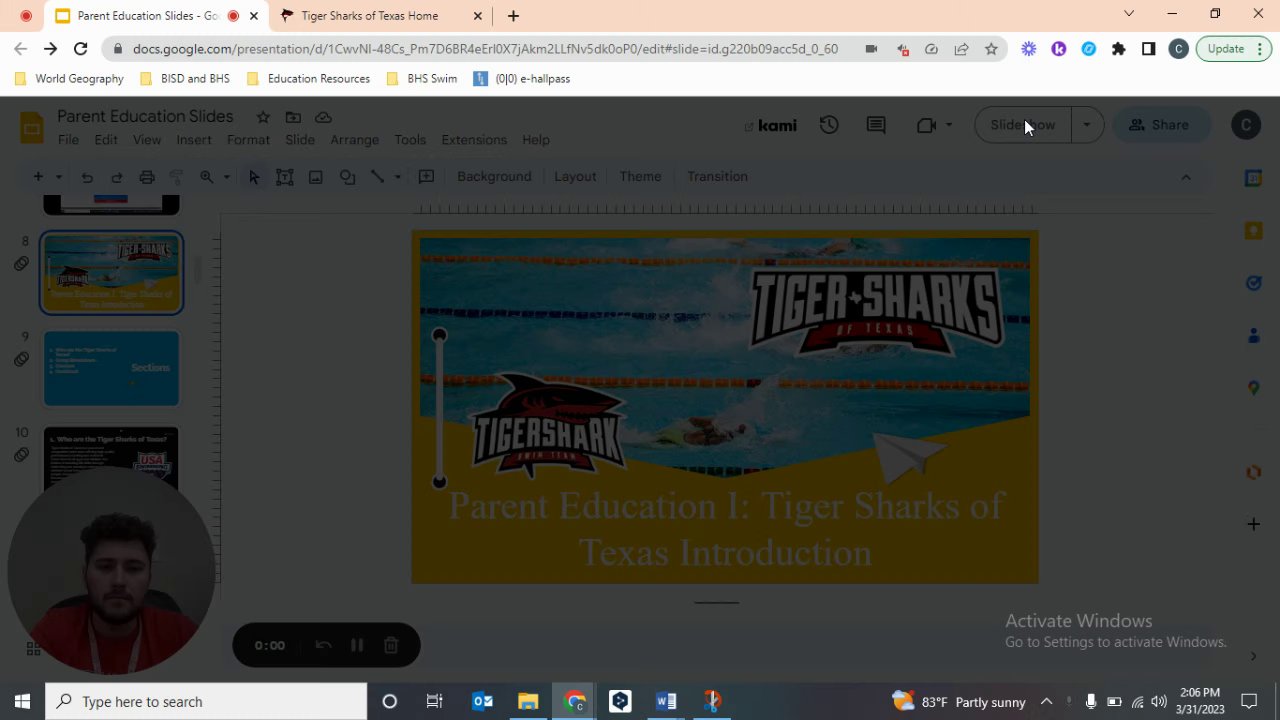
Task: Open the Slideshow options dropdown arrow
Action: click(1087, 125)
